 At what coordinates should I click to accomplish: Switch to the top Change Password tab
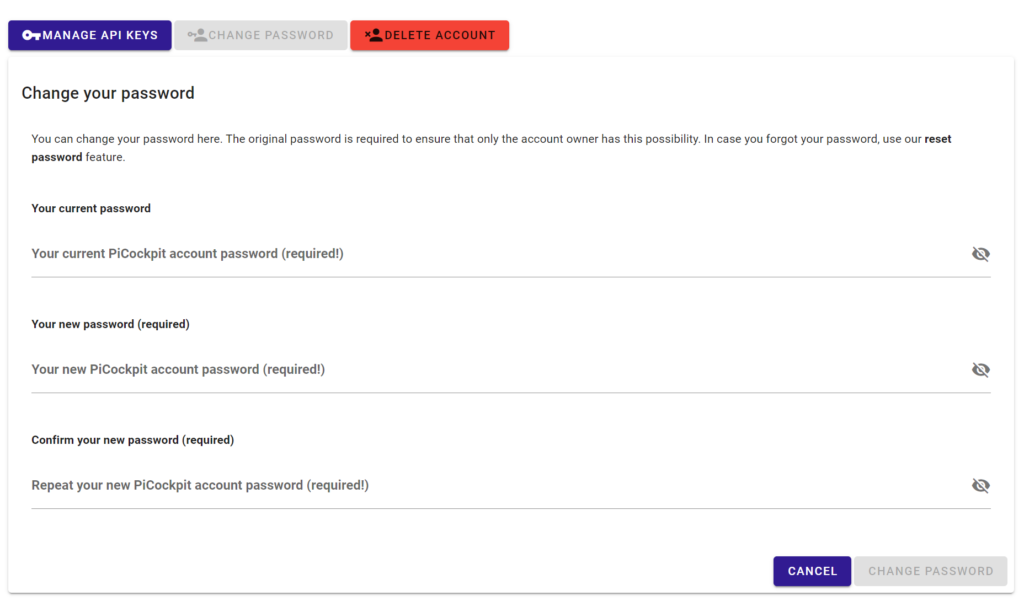(261, 35)
